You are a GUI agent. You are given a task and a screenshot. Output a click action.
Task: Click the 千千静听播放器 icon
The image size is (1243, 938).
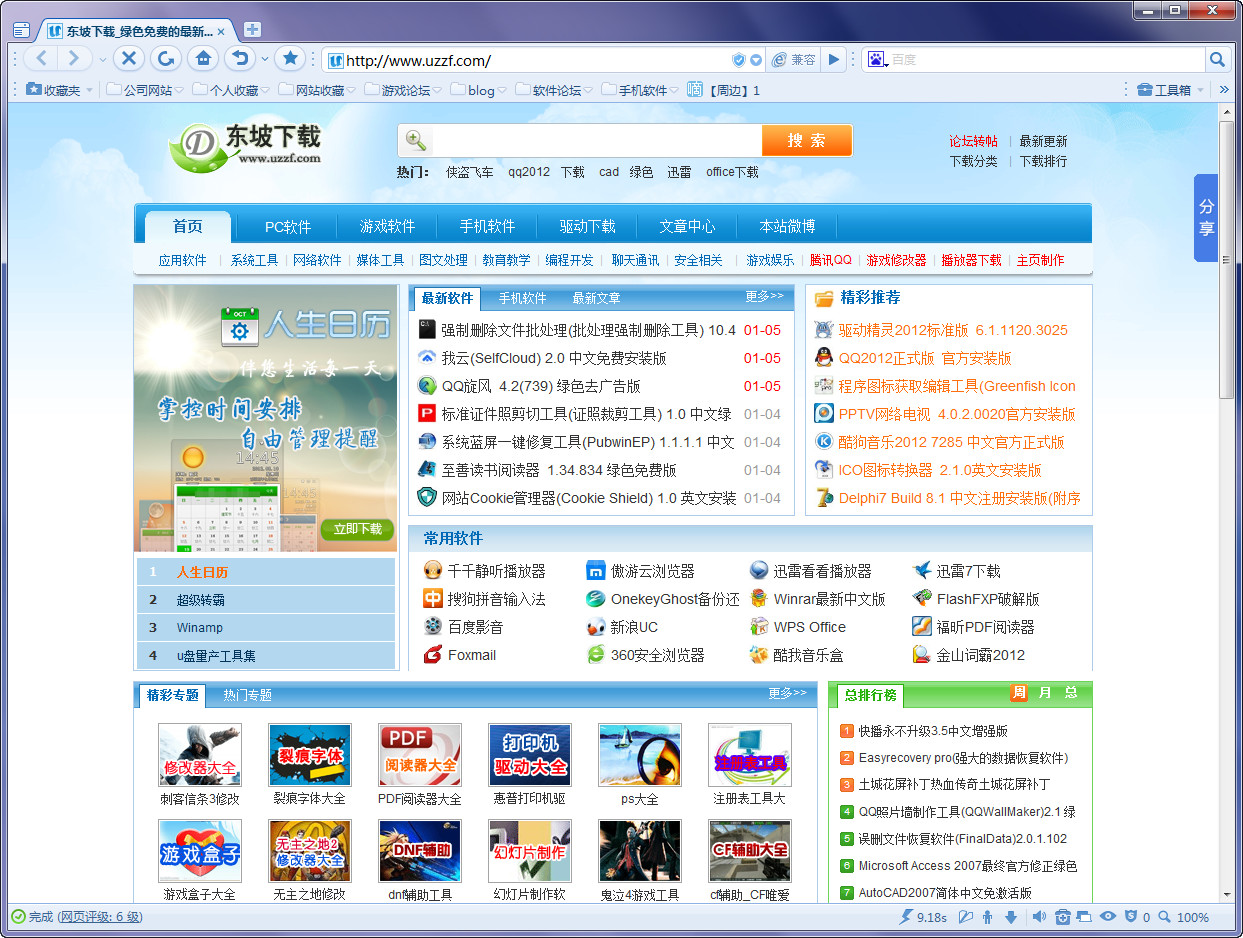coord(432,571)
